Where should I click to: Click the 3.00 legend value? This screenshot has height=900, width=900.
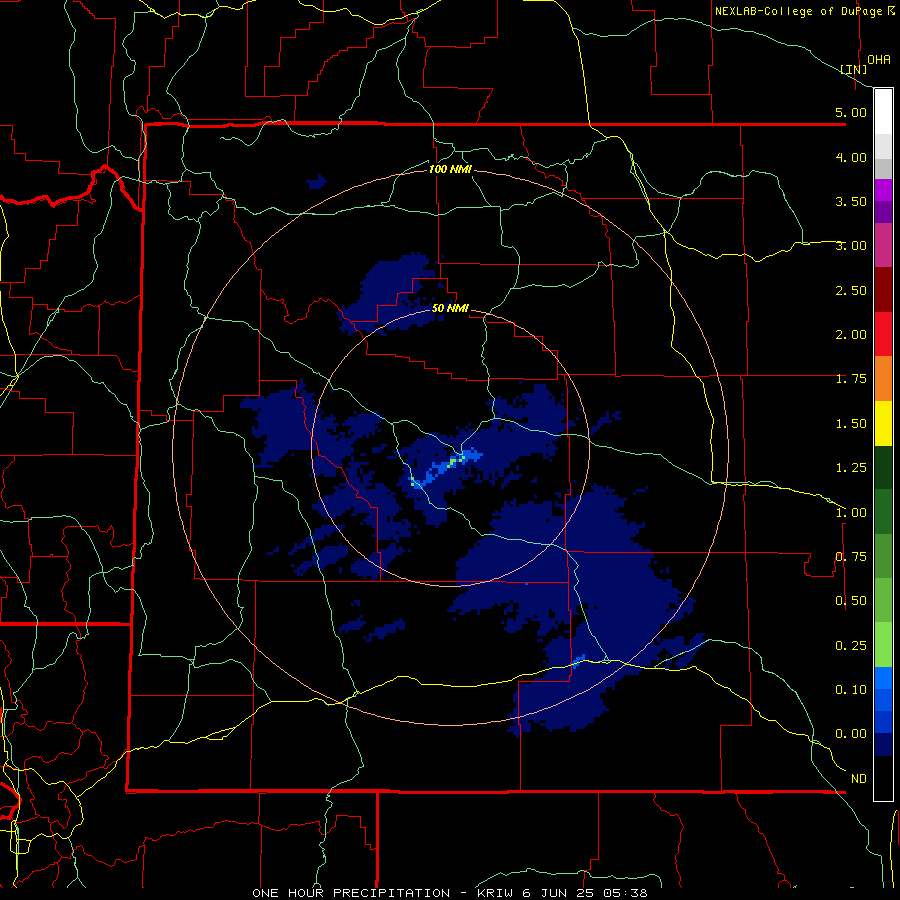pyautogui.click(x=851, y=246)
